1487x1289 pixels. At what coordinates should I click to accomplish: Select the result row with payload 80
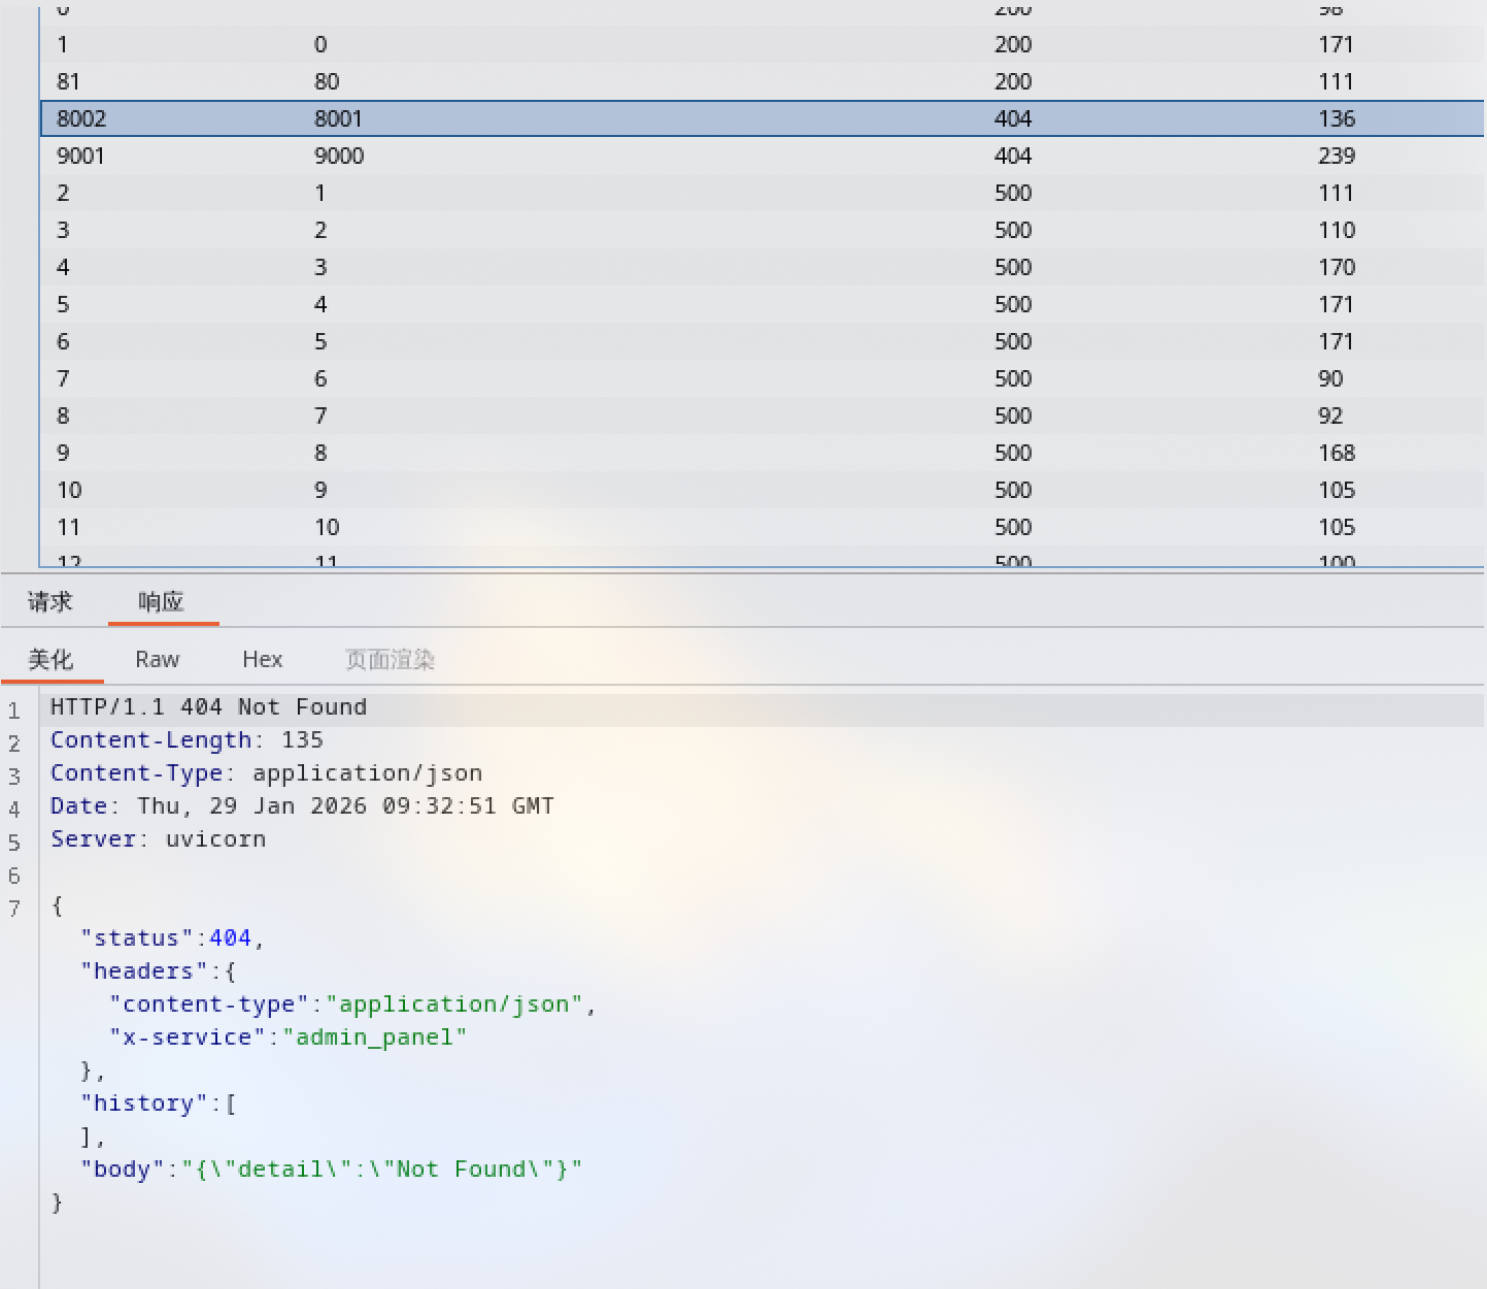tap(762, 82)
